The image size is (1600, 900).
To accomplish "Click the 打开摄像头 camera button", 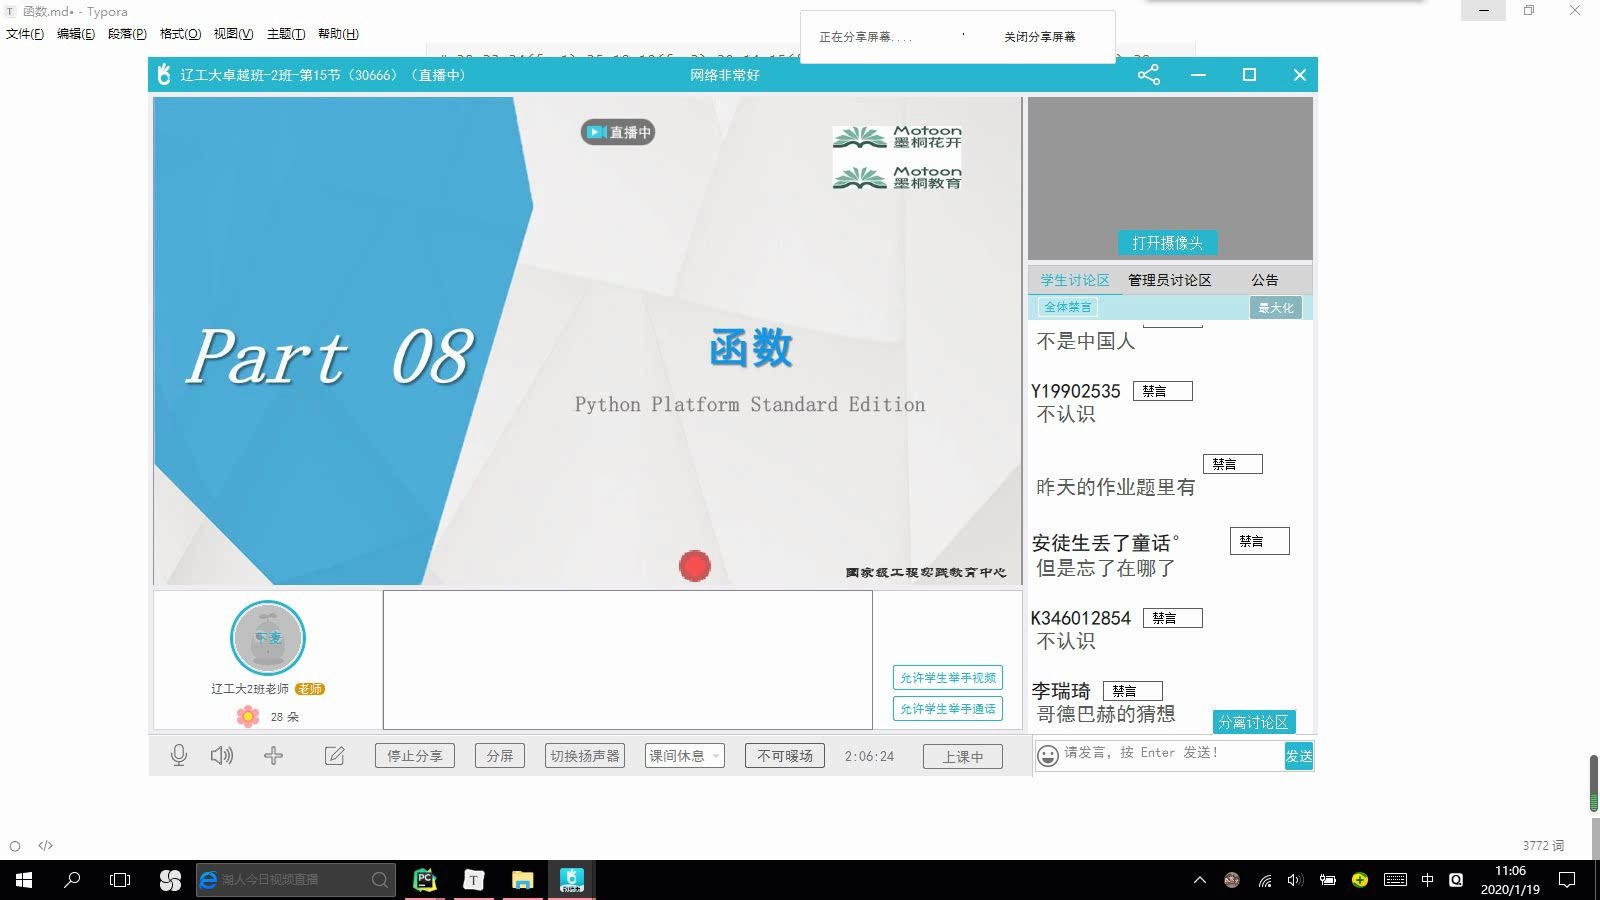I will 1167,243.
